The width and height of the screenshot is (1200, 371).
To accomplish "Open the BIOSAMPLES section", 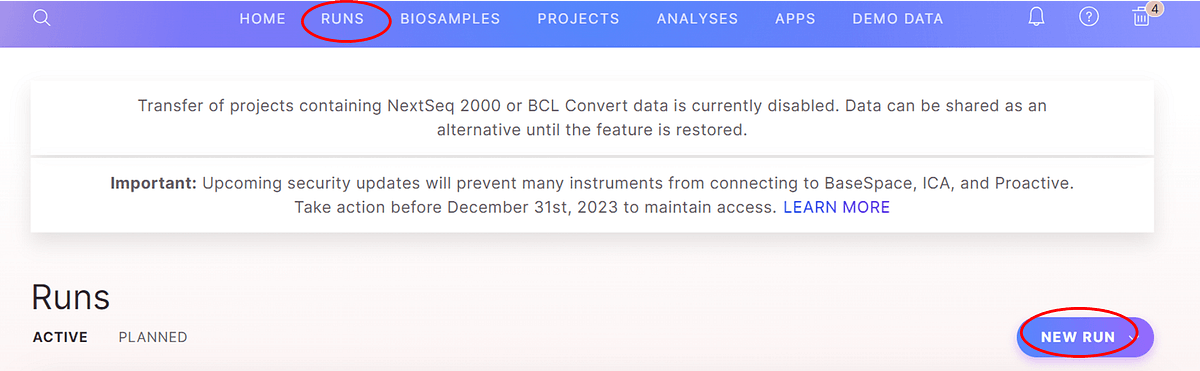I will coord(450,19).
